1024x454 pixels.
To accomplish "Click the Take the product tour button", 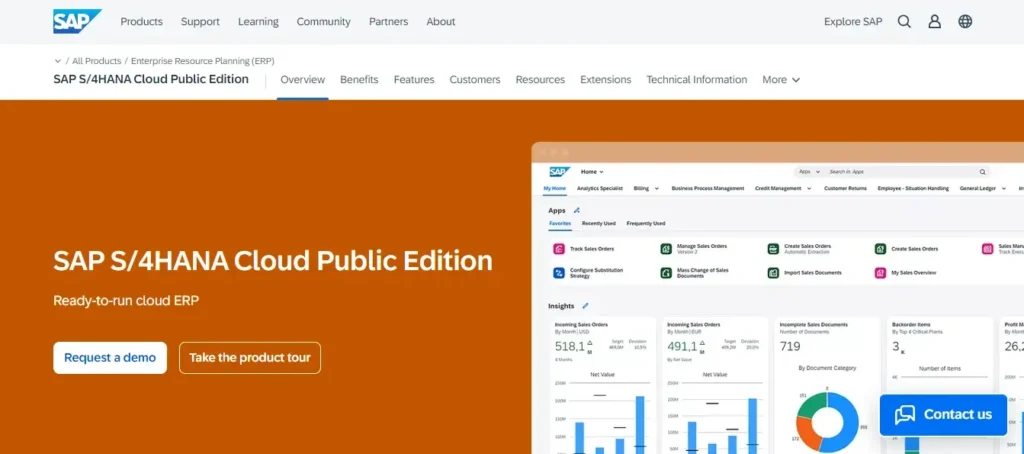I will pyautogui.click(x=249, y=358).
